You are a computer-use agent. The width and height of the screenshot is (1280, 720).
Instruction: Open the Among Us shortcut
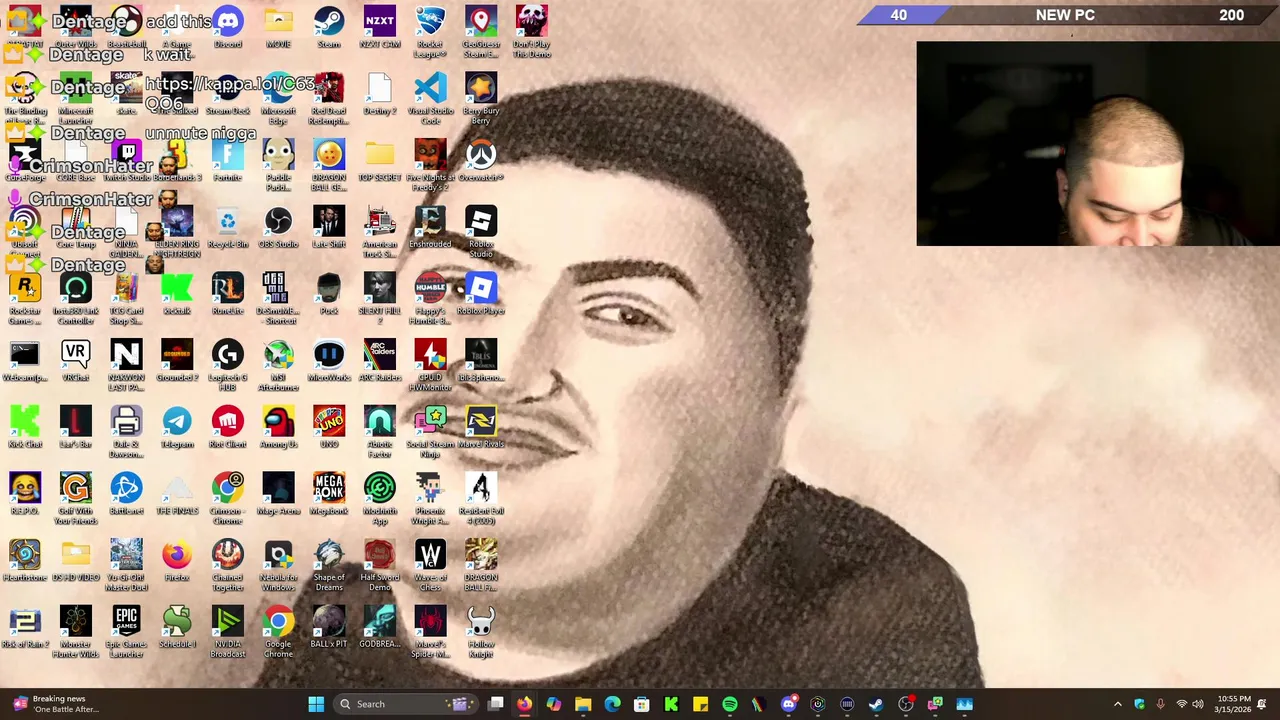(278, 427)
